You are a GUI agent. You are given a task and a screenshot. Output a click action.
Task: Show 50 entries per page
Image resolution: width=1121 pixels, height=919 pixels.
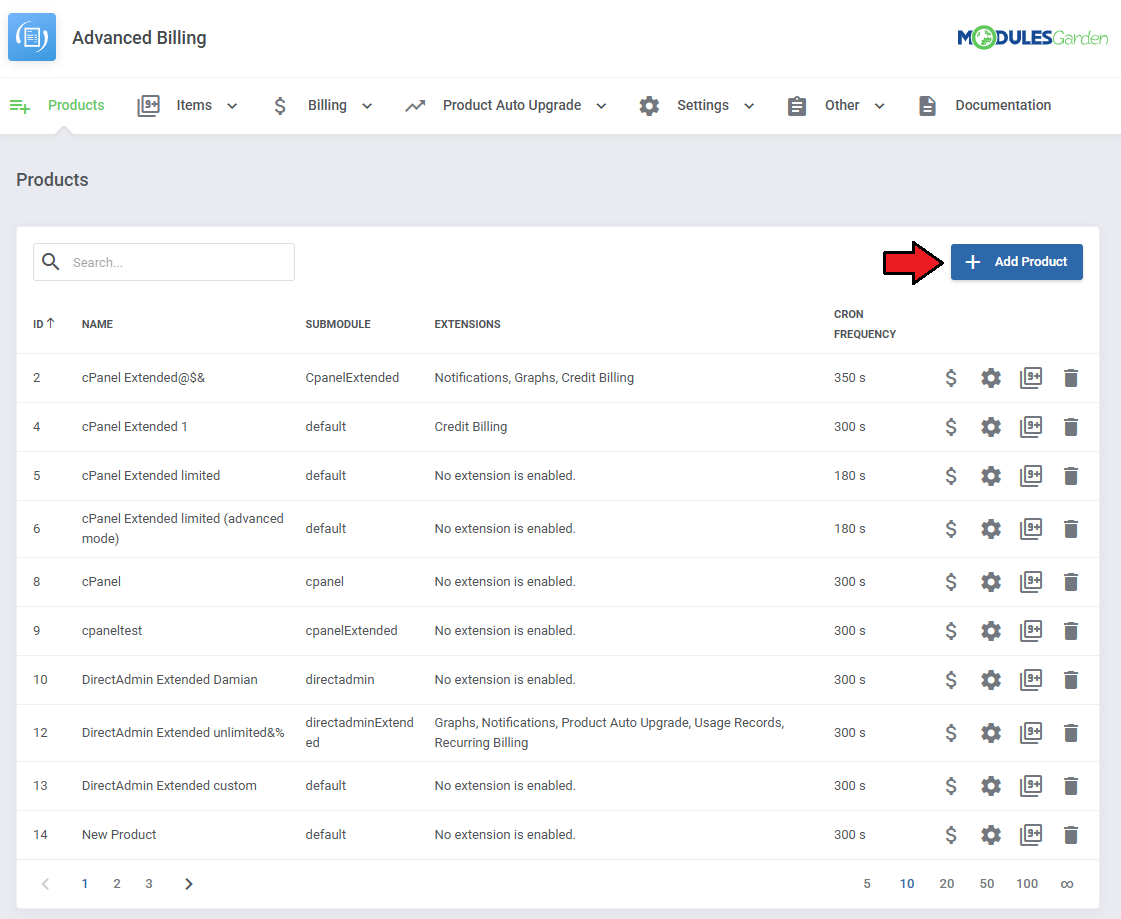(987, 884)
